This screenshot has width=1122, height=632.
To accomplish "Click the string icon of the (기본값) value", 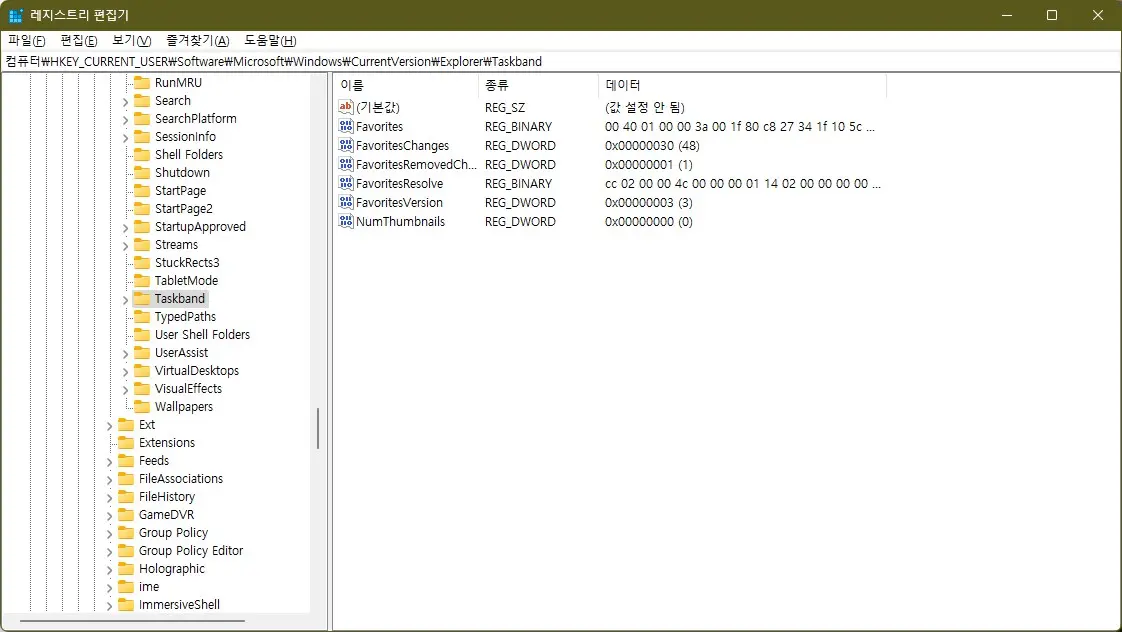I will [x=346, y=107].
